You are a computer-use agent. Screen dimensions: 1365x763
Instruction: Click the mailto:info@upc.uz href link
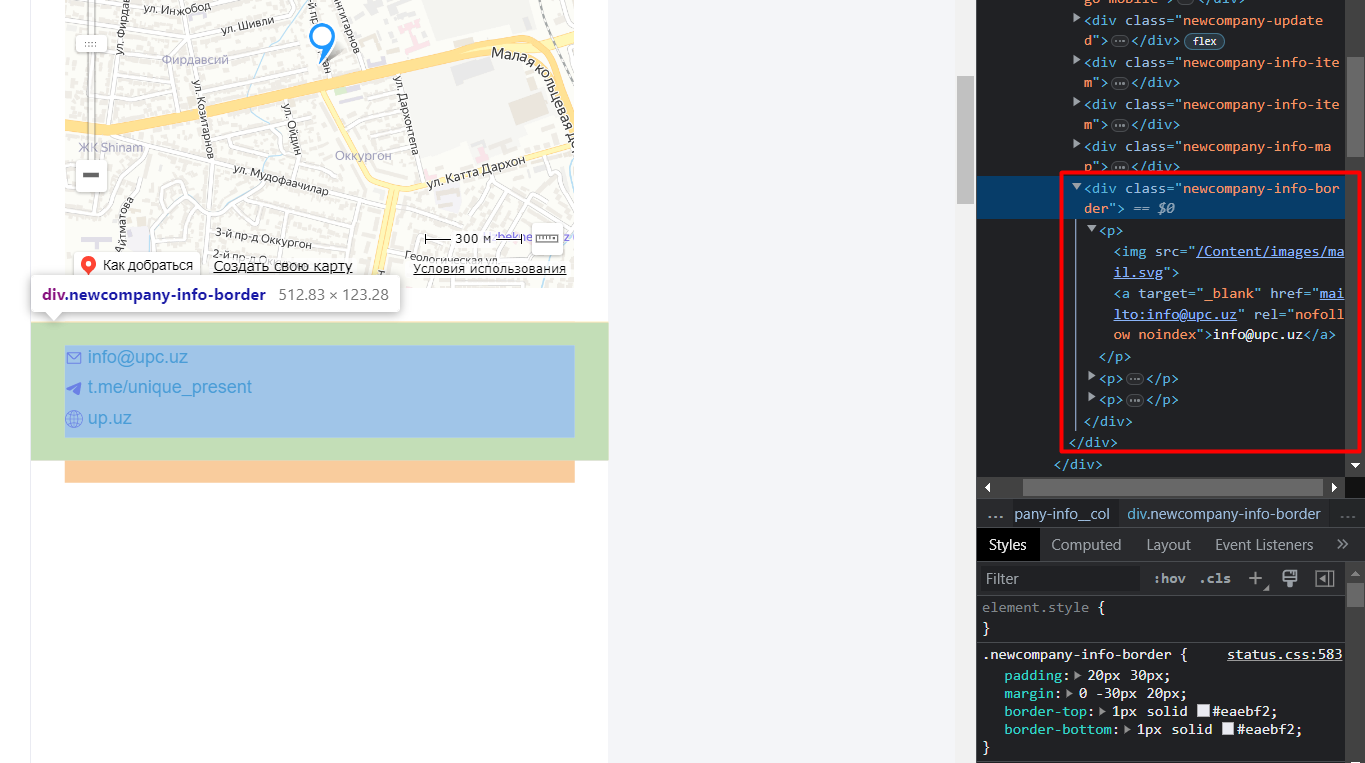tap(1229, 304)
